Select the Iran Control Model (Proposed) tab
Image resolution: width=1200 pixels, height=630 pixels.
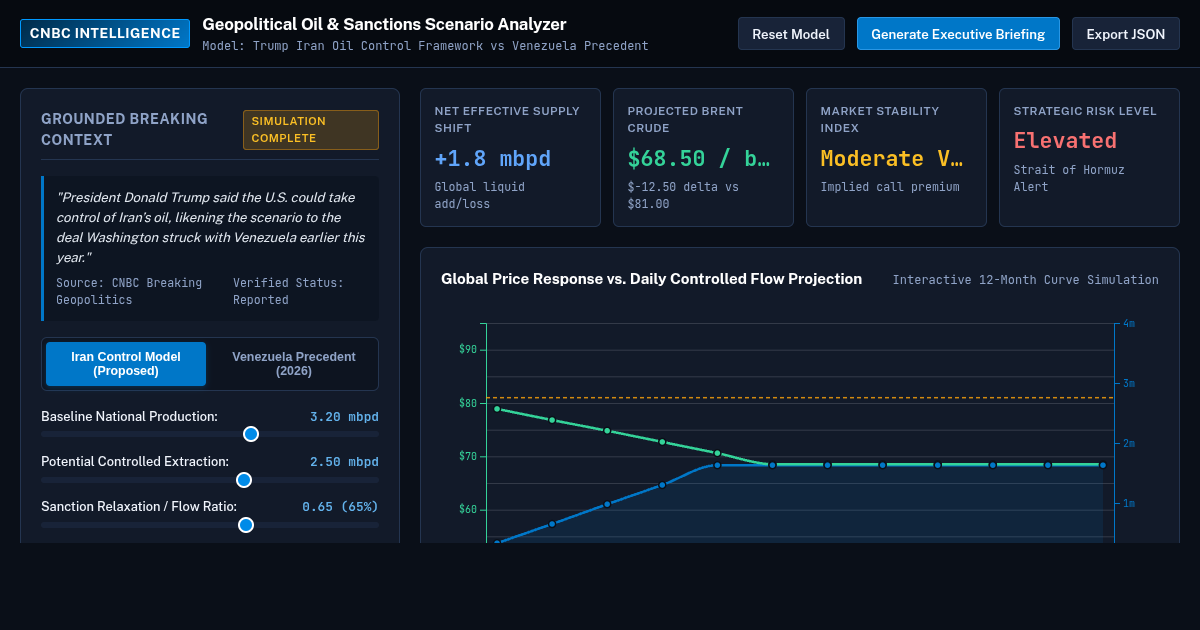coord(126,364)
